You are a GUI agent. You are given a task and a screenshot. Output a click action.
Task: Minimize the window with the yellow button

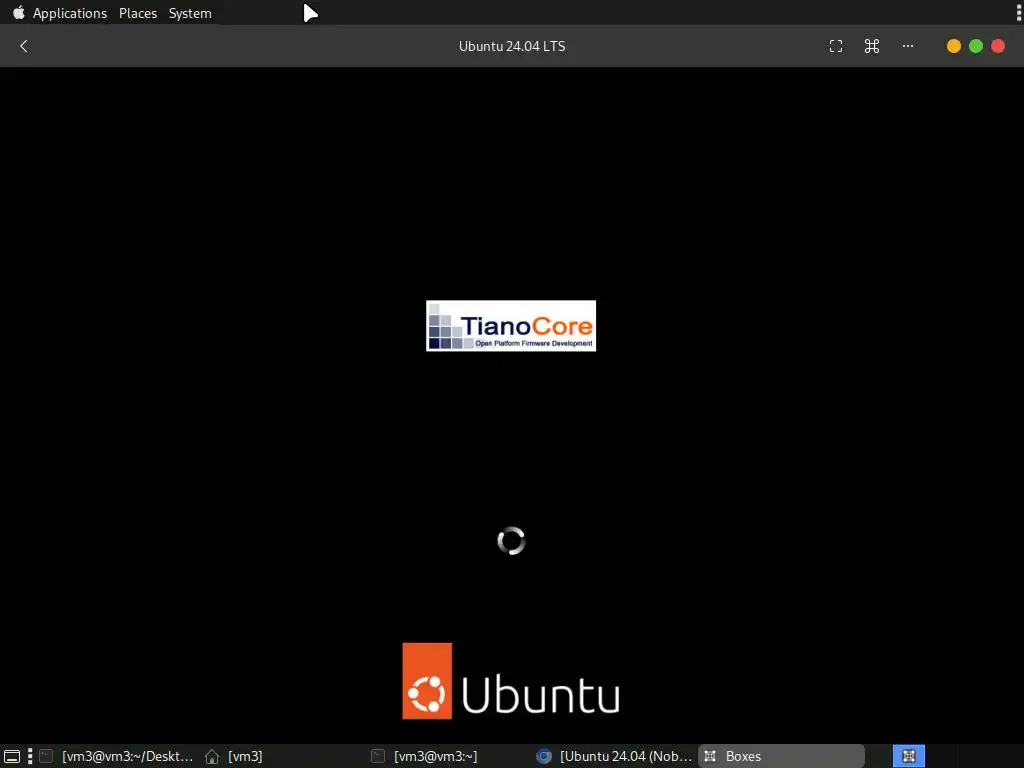(953, 46)
